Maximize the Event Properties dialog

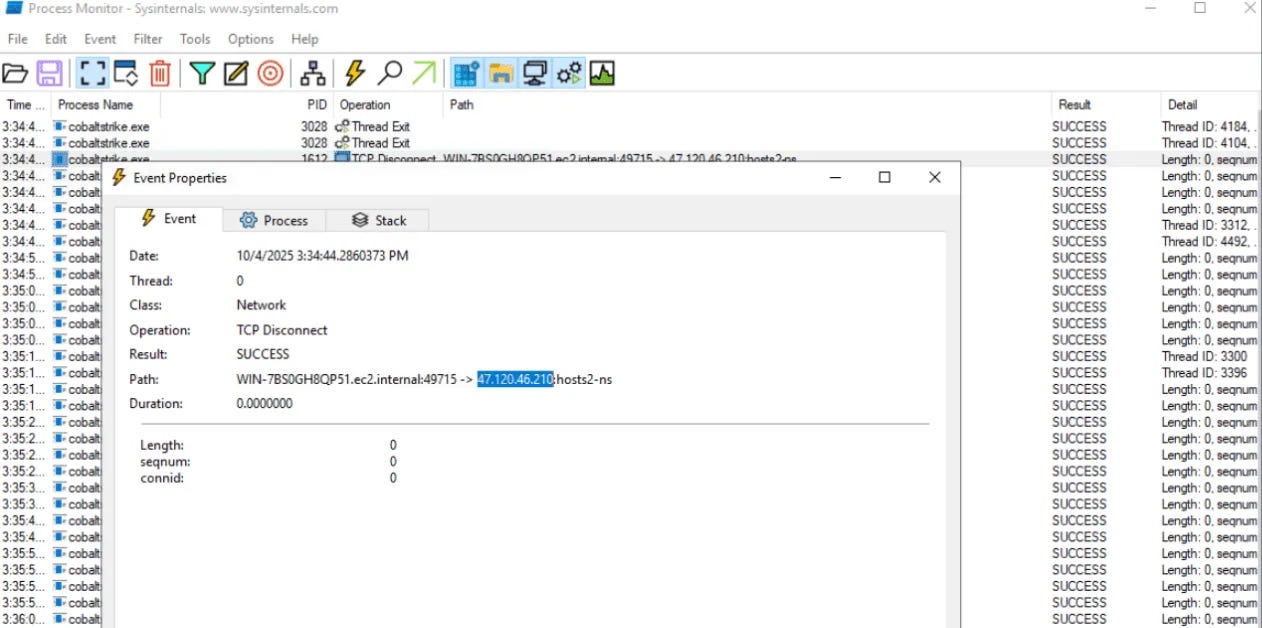point(884,177)
